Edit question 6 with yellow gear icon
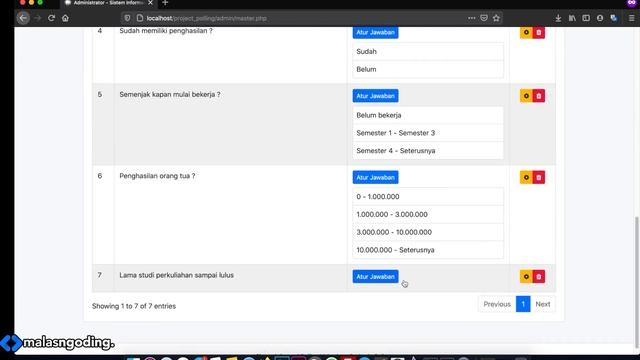This screenshot has width=640, height=360. pyautogui.click(x=526, y=178)
